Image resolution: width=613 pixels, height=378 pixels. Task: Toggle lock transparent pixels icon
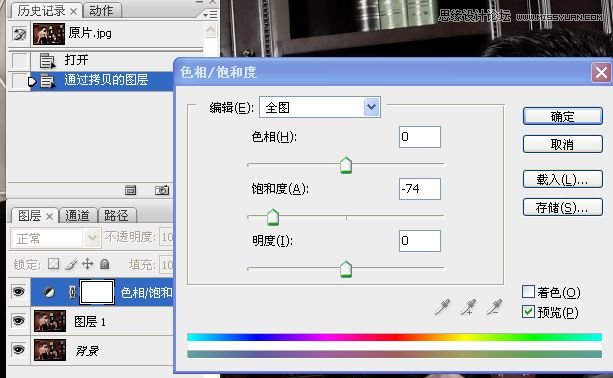pos(54,264)
